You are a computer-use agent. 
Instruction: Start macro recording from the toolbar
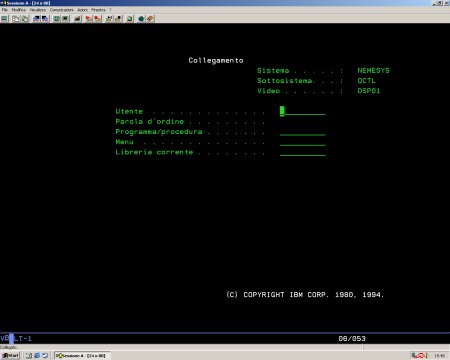[x=89, y=19]
